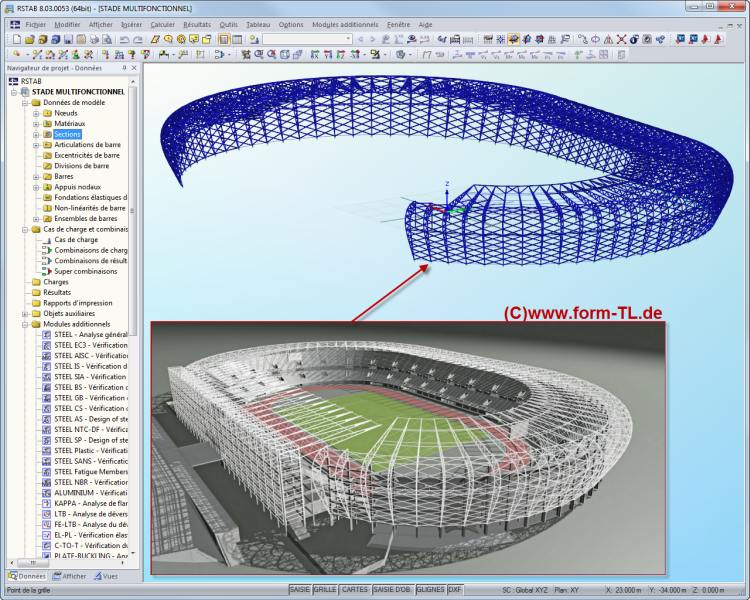Select Divisions de barre tree item
This screenshot has width=750, height=600.
(82, 166)
